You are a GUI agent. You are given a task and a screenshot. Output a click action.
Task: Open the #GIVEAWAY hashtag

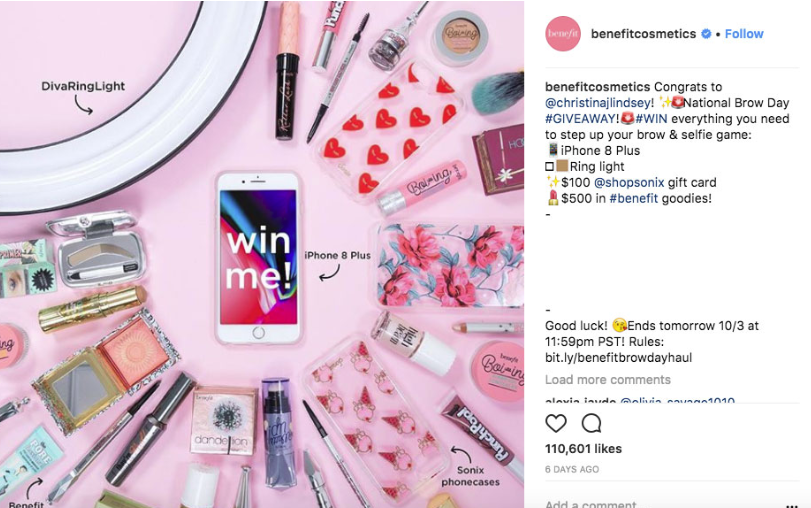[579, 118]
